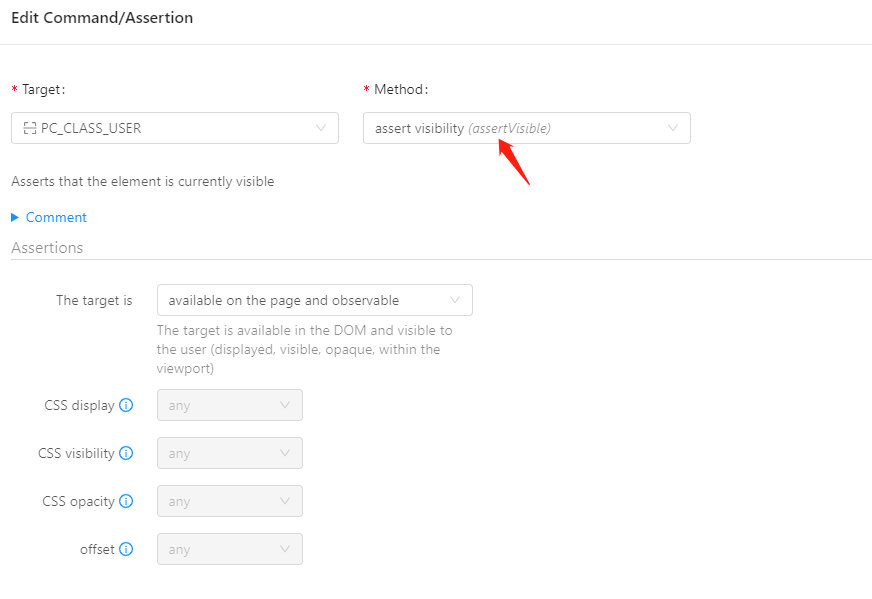Click the element selector icon beside PC_CLASS_USER
Image resolution: width=872 pixels, height=599 pixels.
[x=30, y=128]
